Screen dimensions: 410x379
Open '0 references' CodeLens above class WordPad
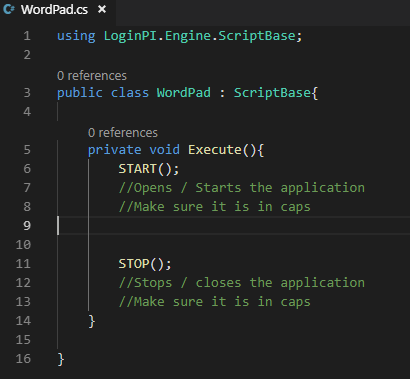click(92, 76)
